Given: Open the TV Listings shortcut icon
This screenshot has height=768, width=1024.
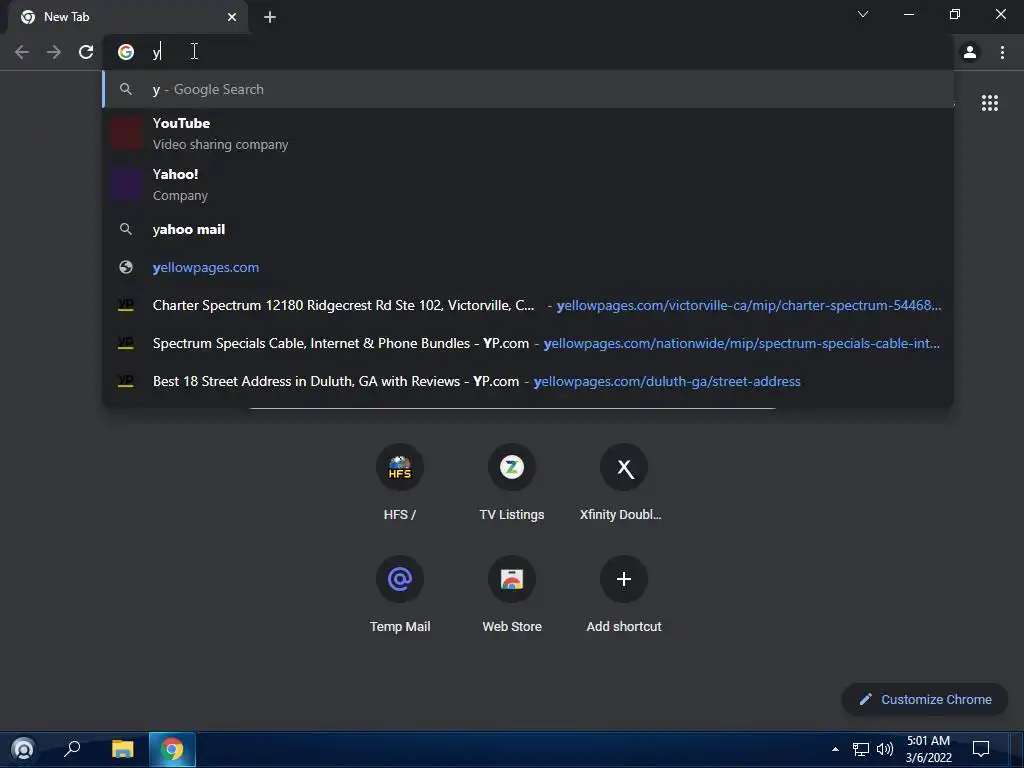Looking at the screenshot, I should tap(512, 467).
